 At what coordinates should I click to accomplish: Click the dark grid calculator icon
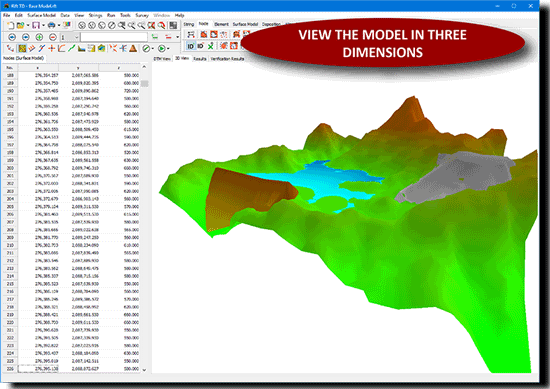(x=173, y=25)
